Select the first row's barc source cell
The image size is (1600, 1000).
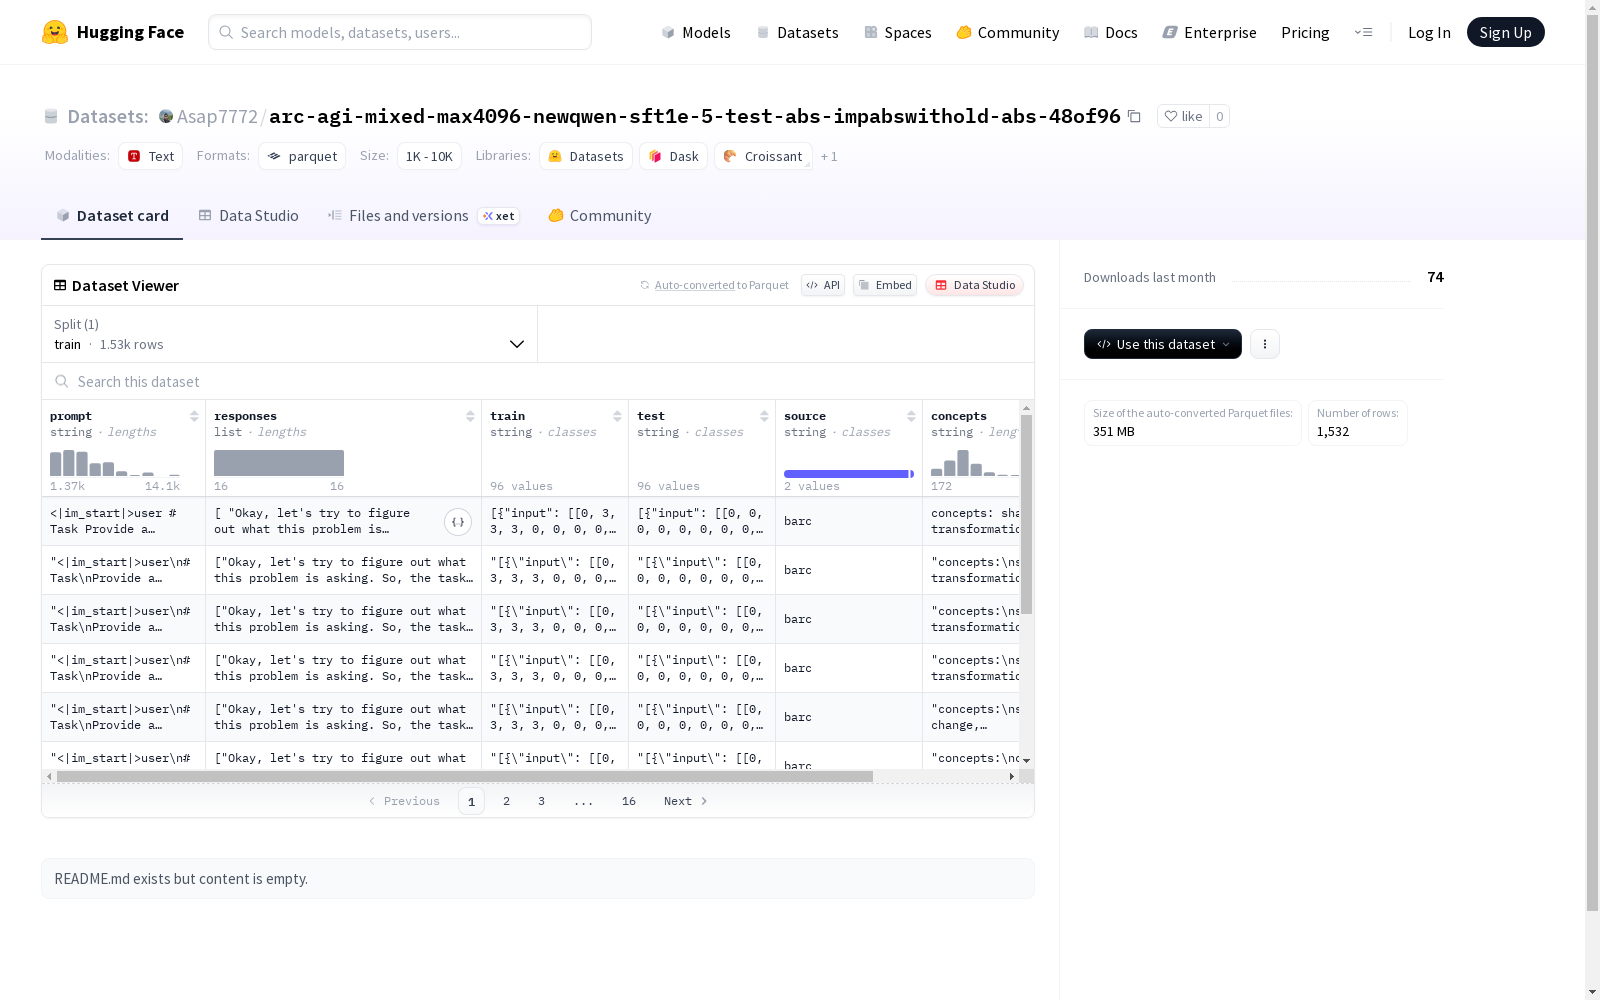849,521
